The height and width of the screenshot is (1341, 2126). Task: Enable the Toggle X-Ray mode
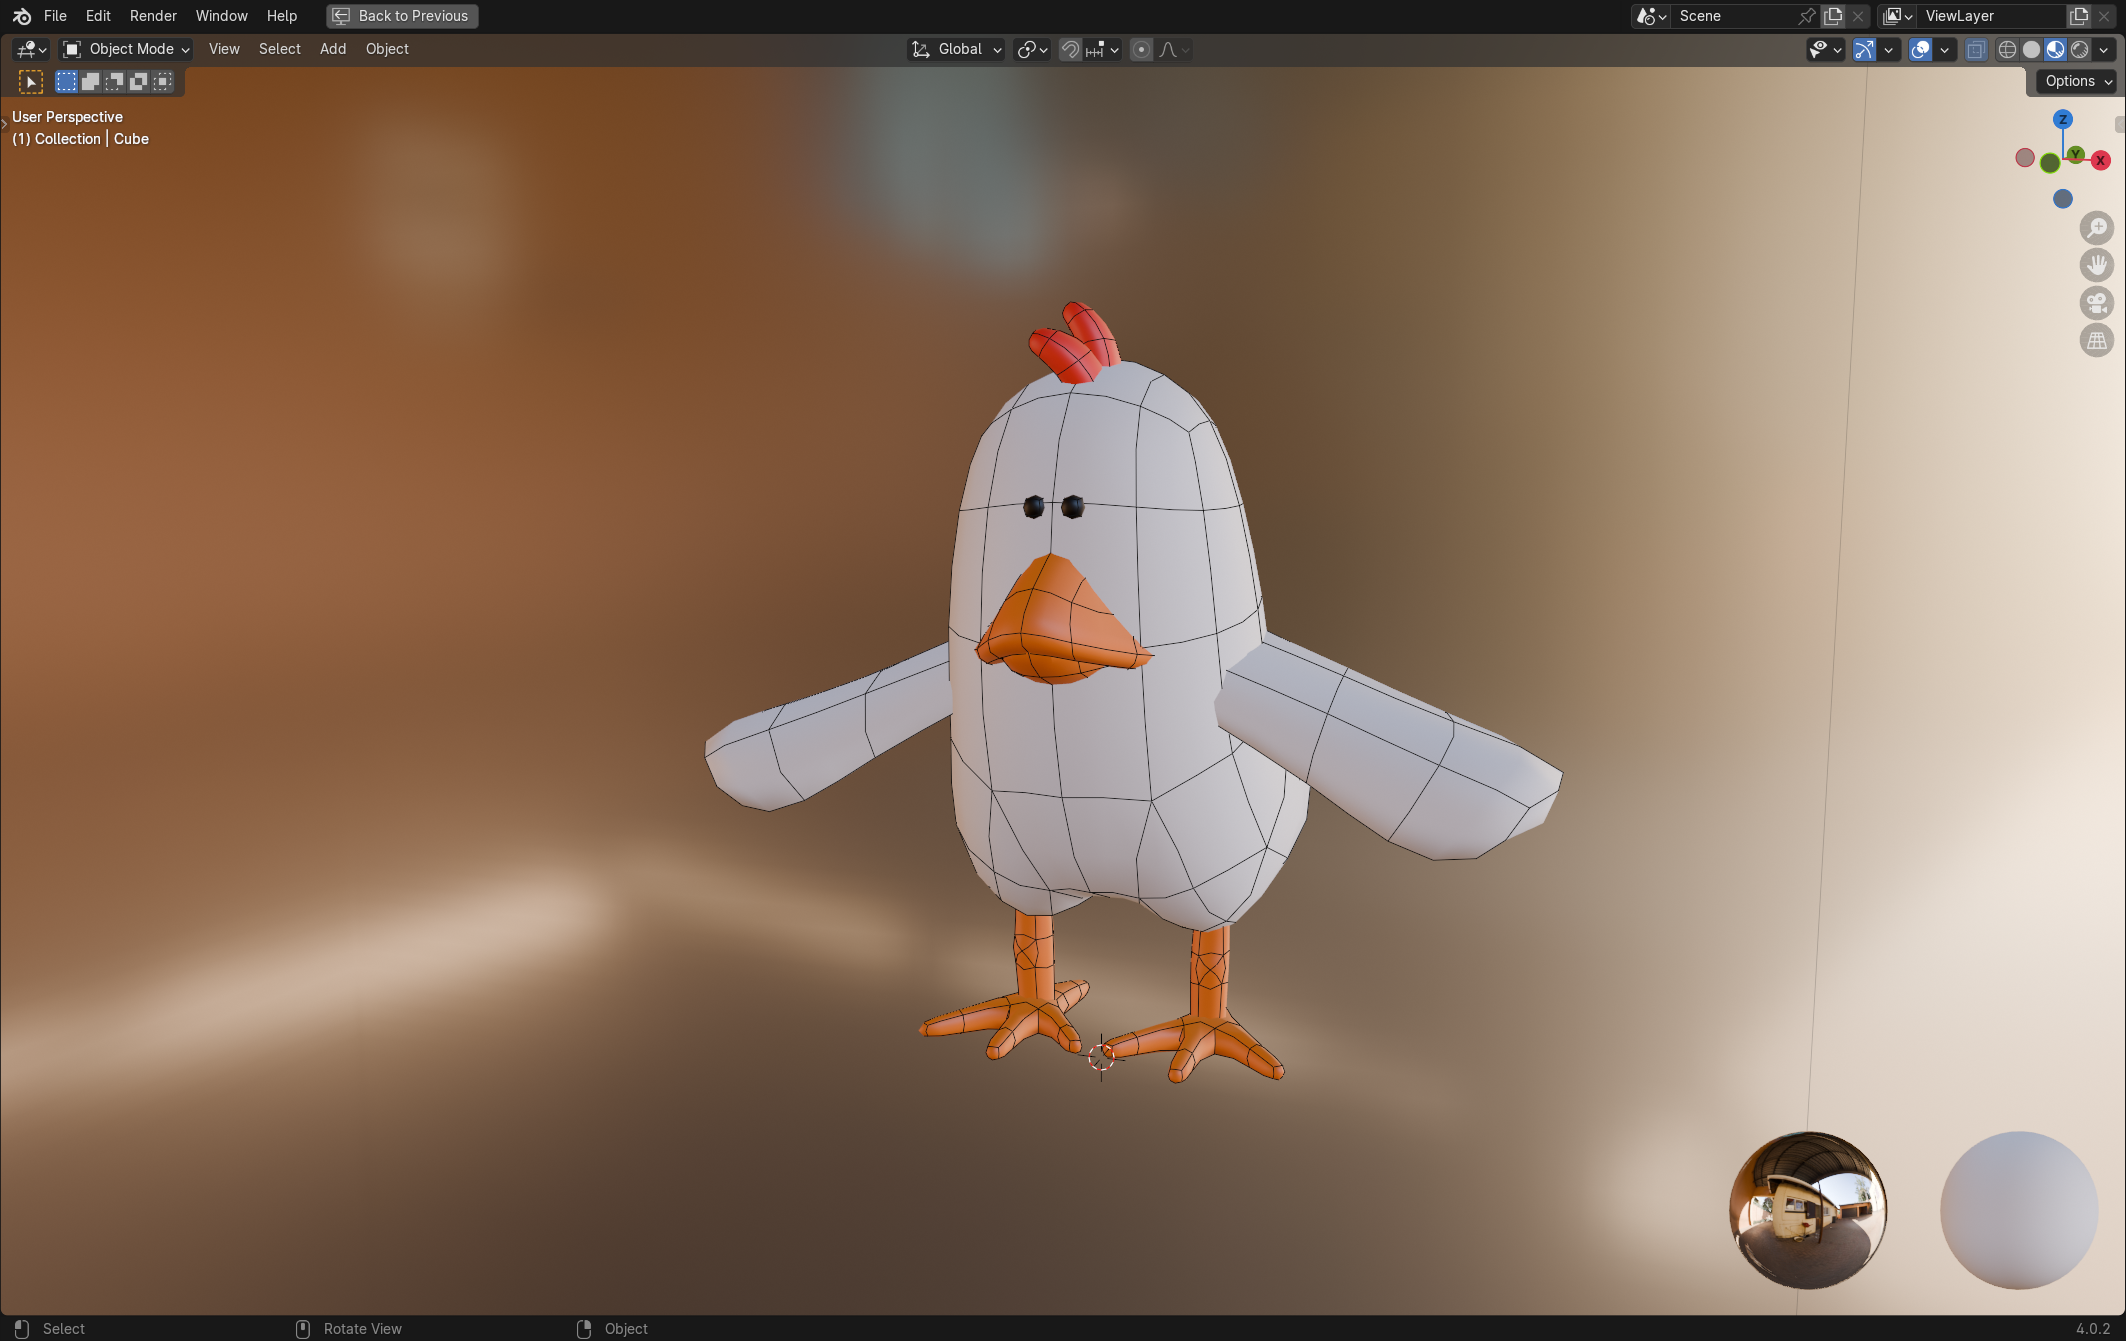point(1976,49)
